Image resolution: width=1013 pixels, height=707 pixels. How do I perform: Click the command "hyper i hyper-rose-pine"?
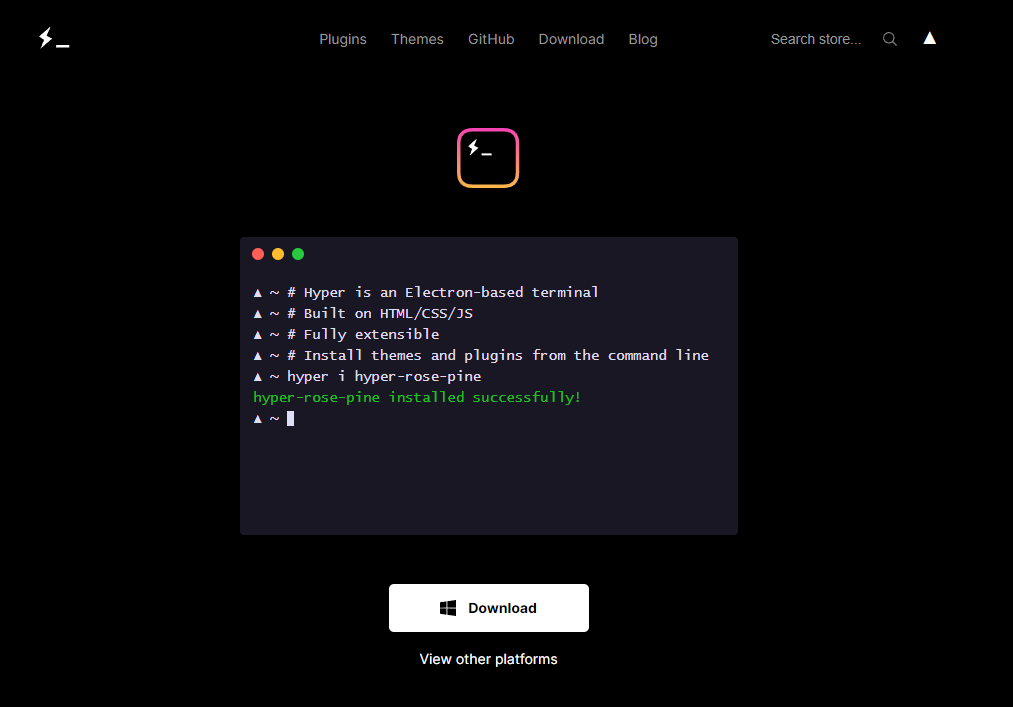[x=384, y=377]
